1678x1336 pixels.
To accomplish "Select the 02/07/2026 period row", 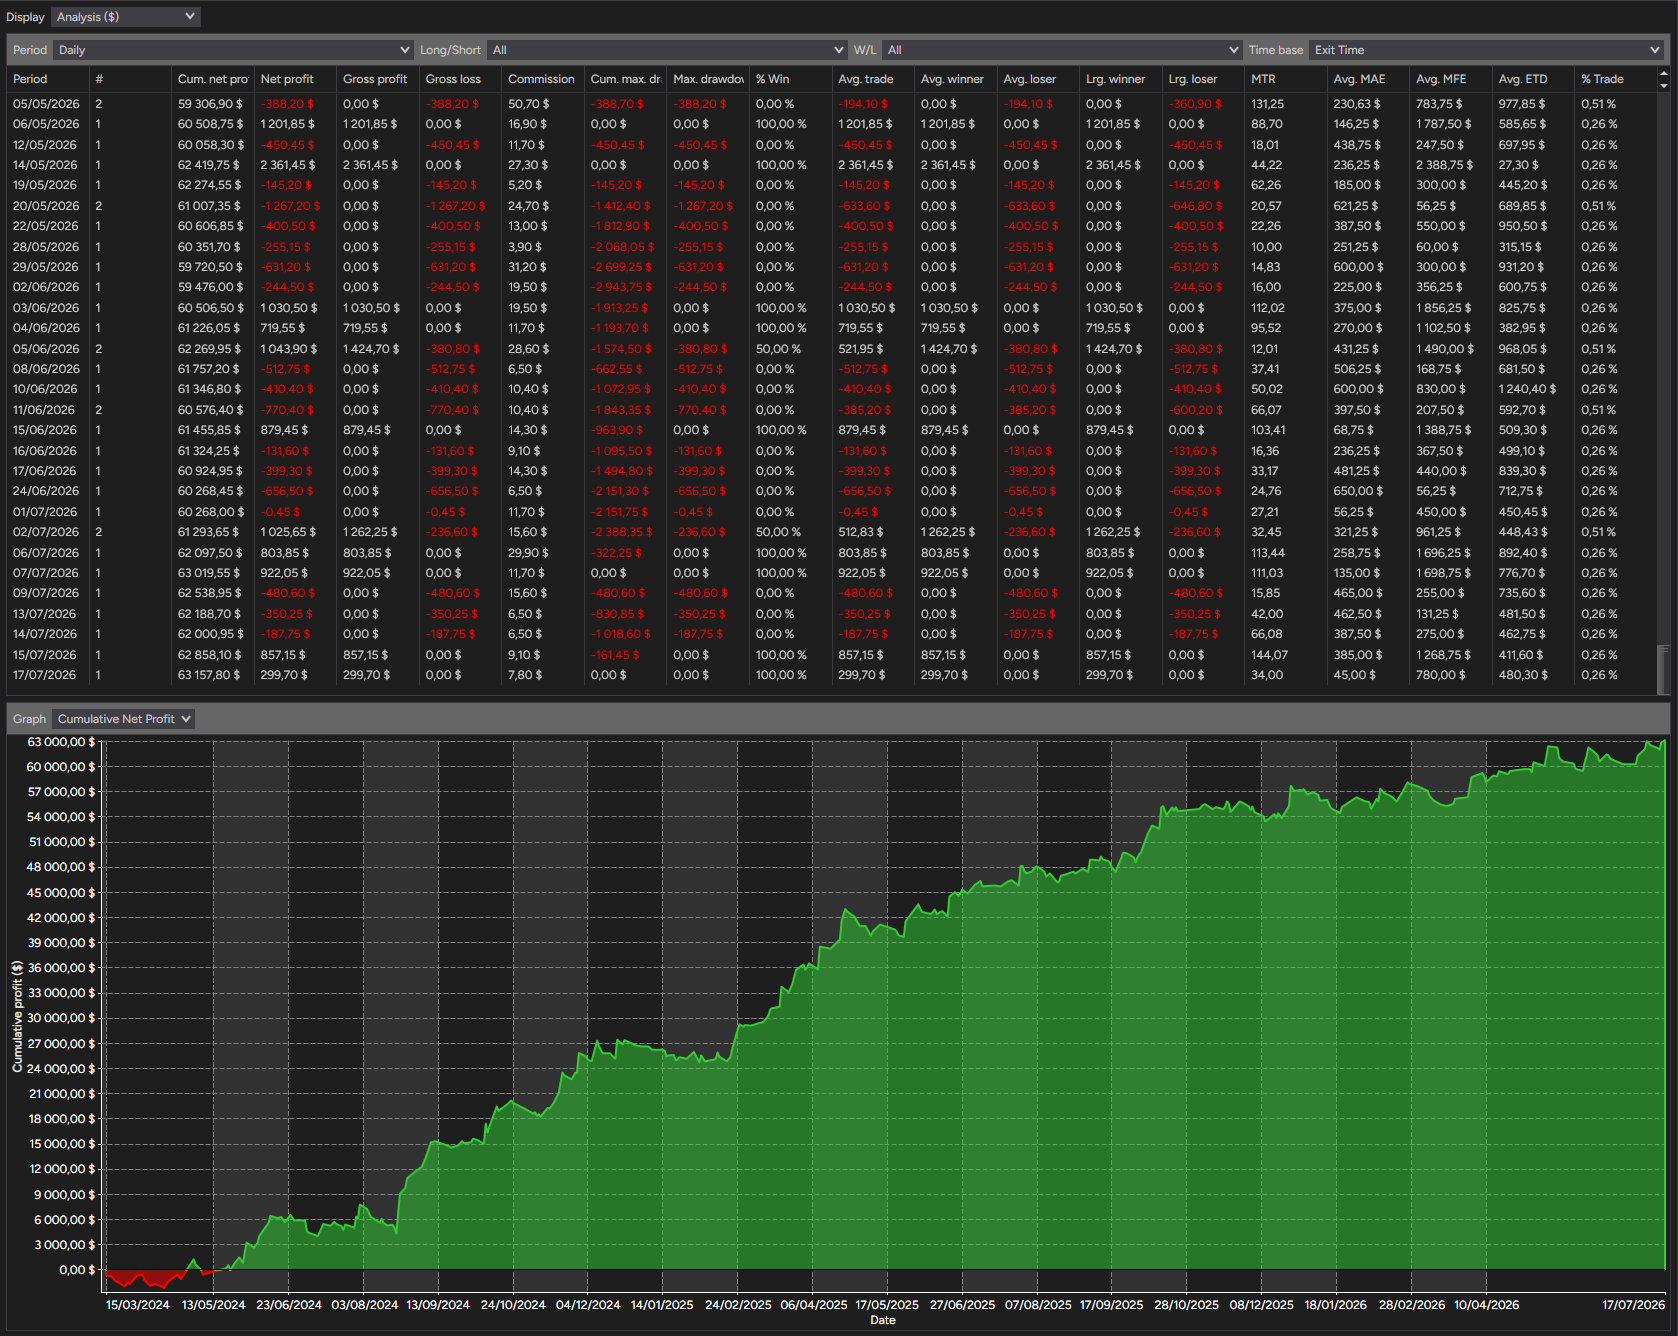I will click(833, 532).
